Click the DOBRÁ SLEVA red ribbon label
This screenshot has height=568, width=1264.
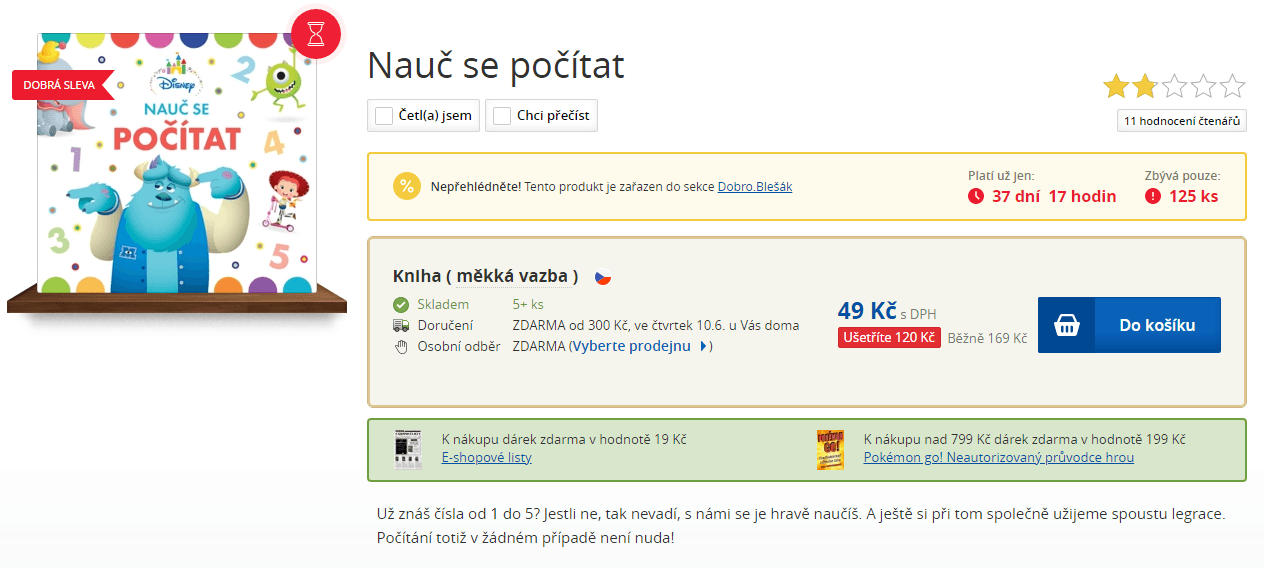pyautogui.click(x=61, y=85)
